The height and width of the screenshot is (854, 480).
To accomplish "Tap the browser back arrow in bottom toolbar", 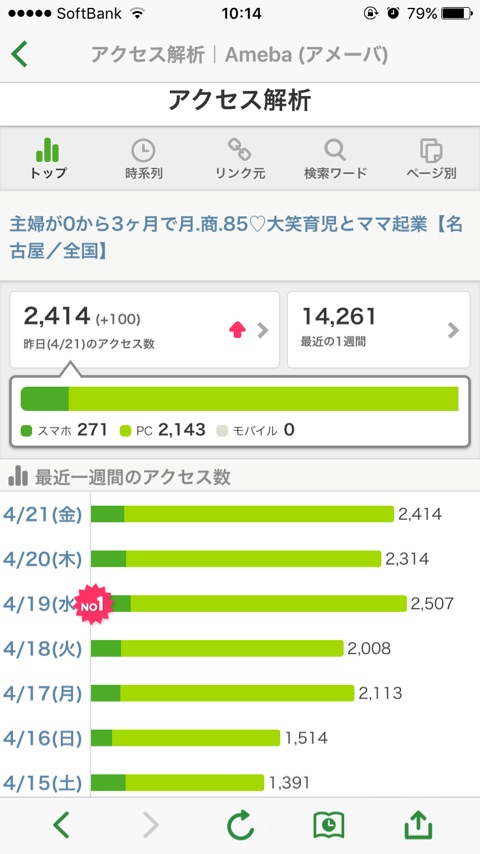I will 61,825.
